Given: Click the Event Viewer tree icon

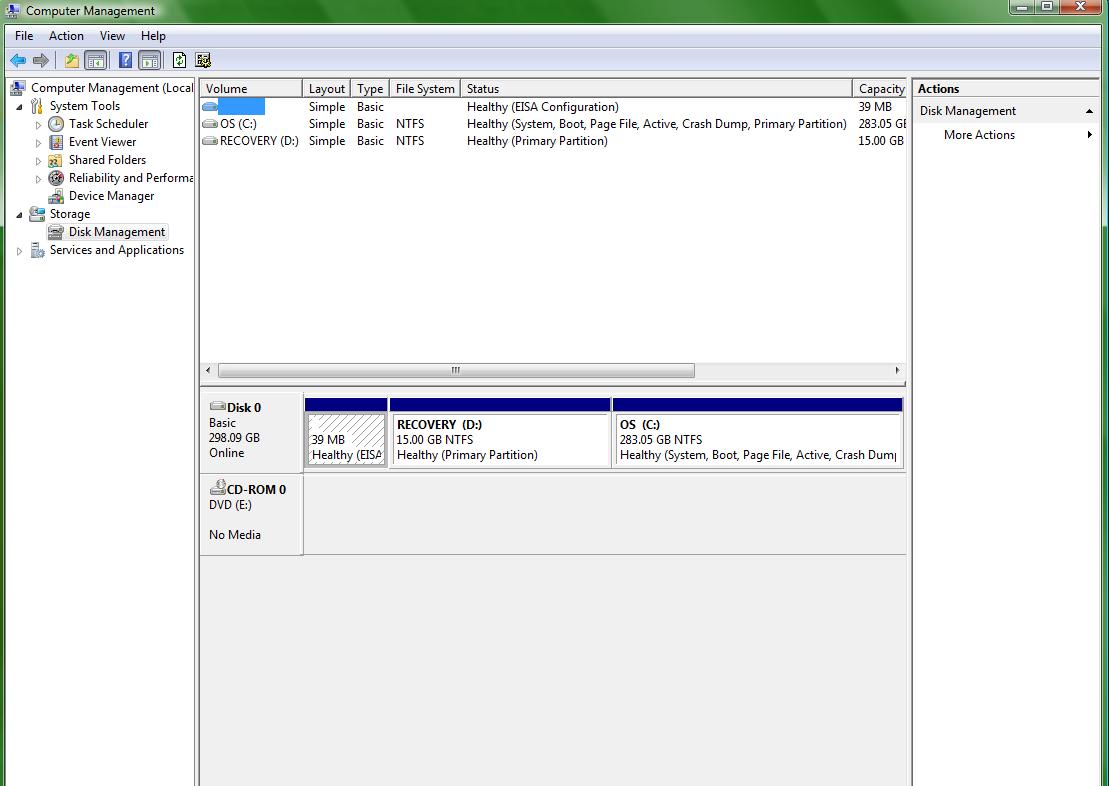Looking at the screenshot, I should pyautogui.click(x=56, y=142).
